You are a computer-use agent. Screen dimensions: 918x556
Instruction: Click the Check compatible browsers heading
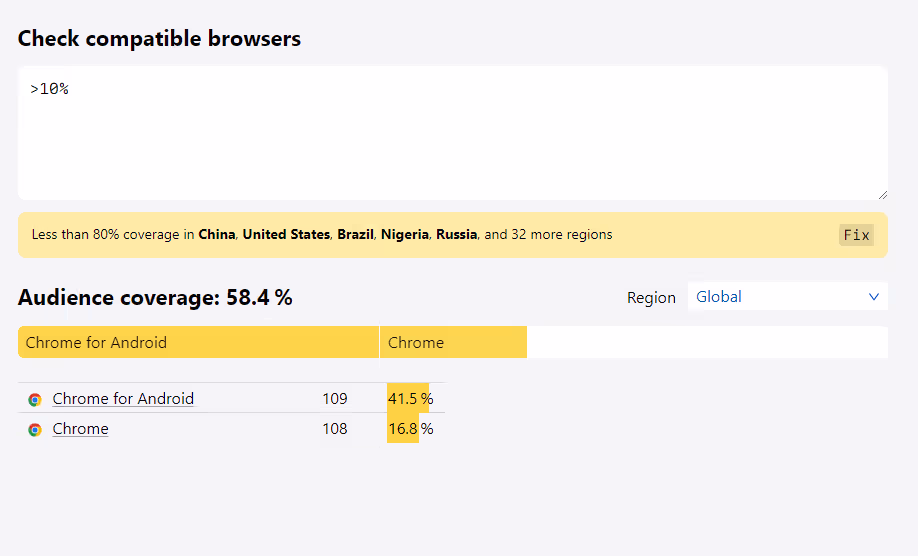[159, 39]
